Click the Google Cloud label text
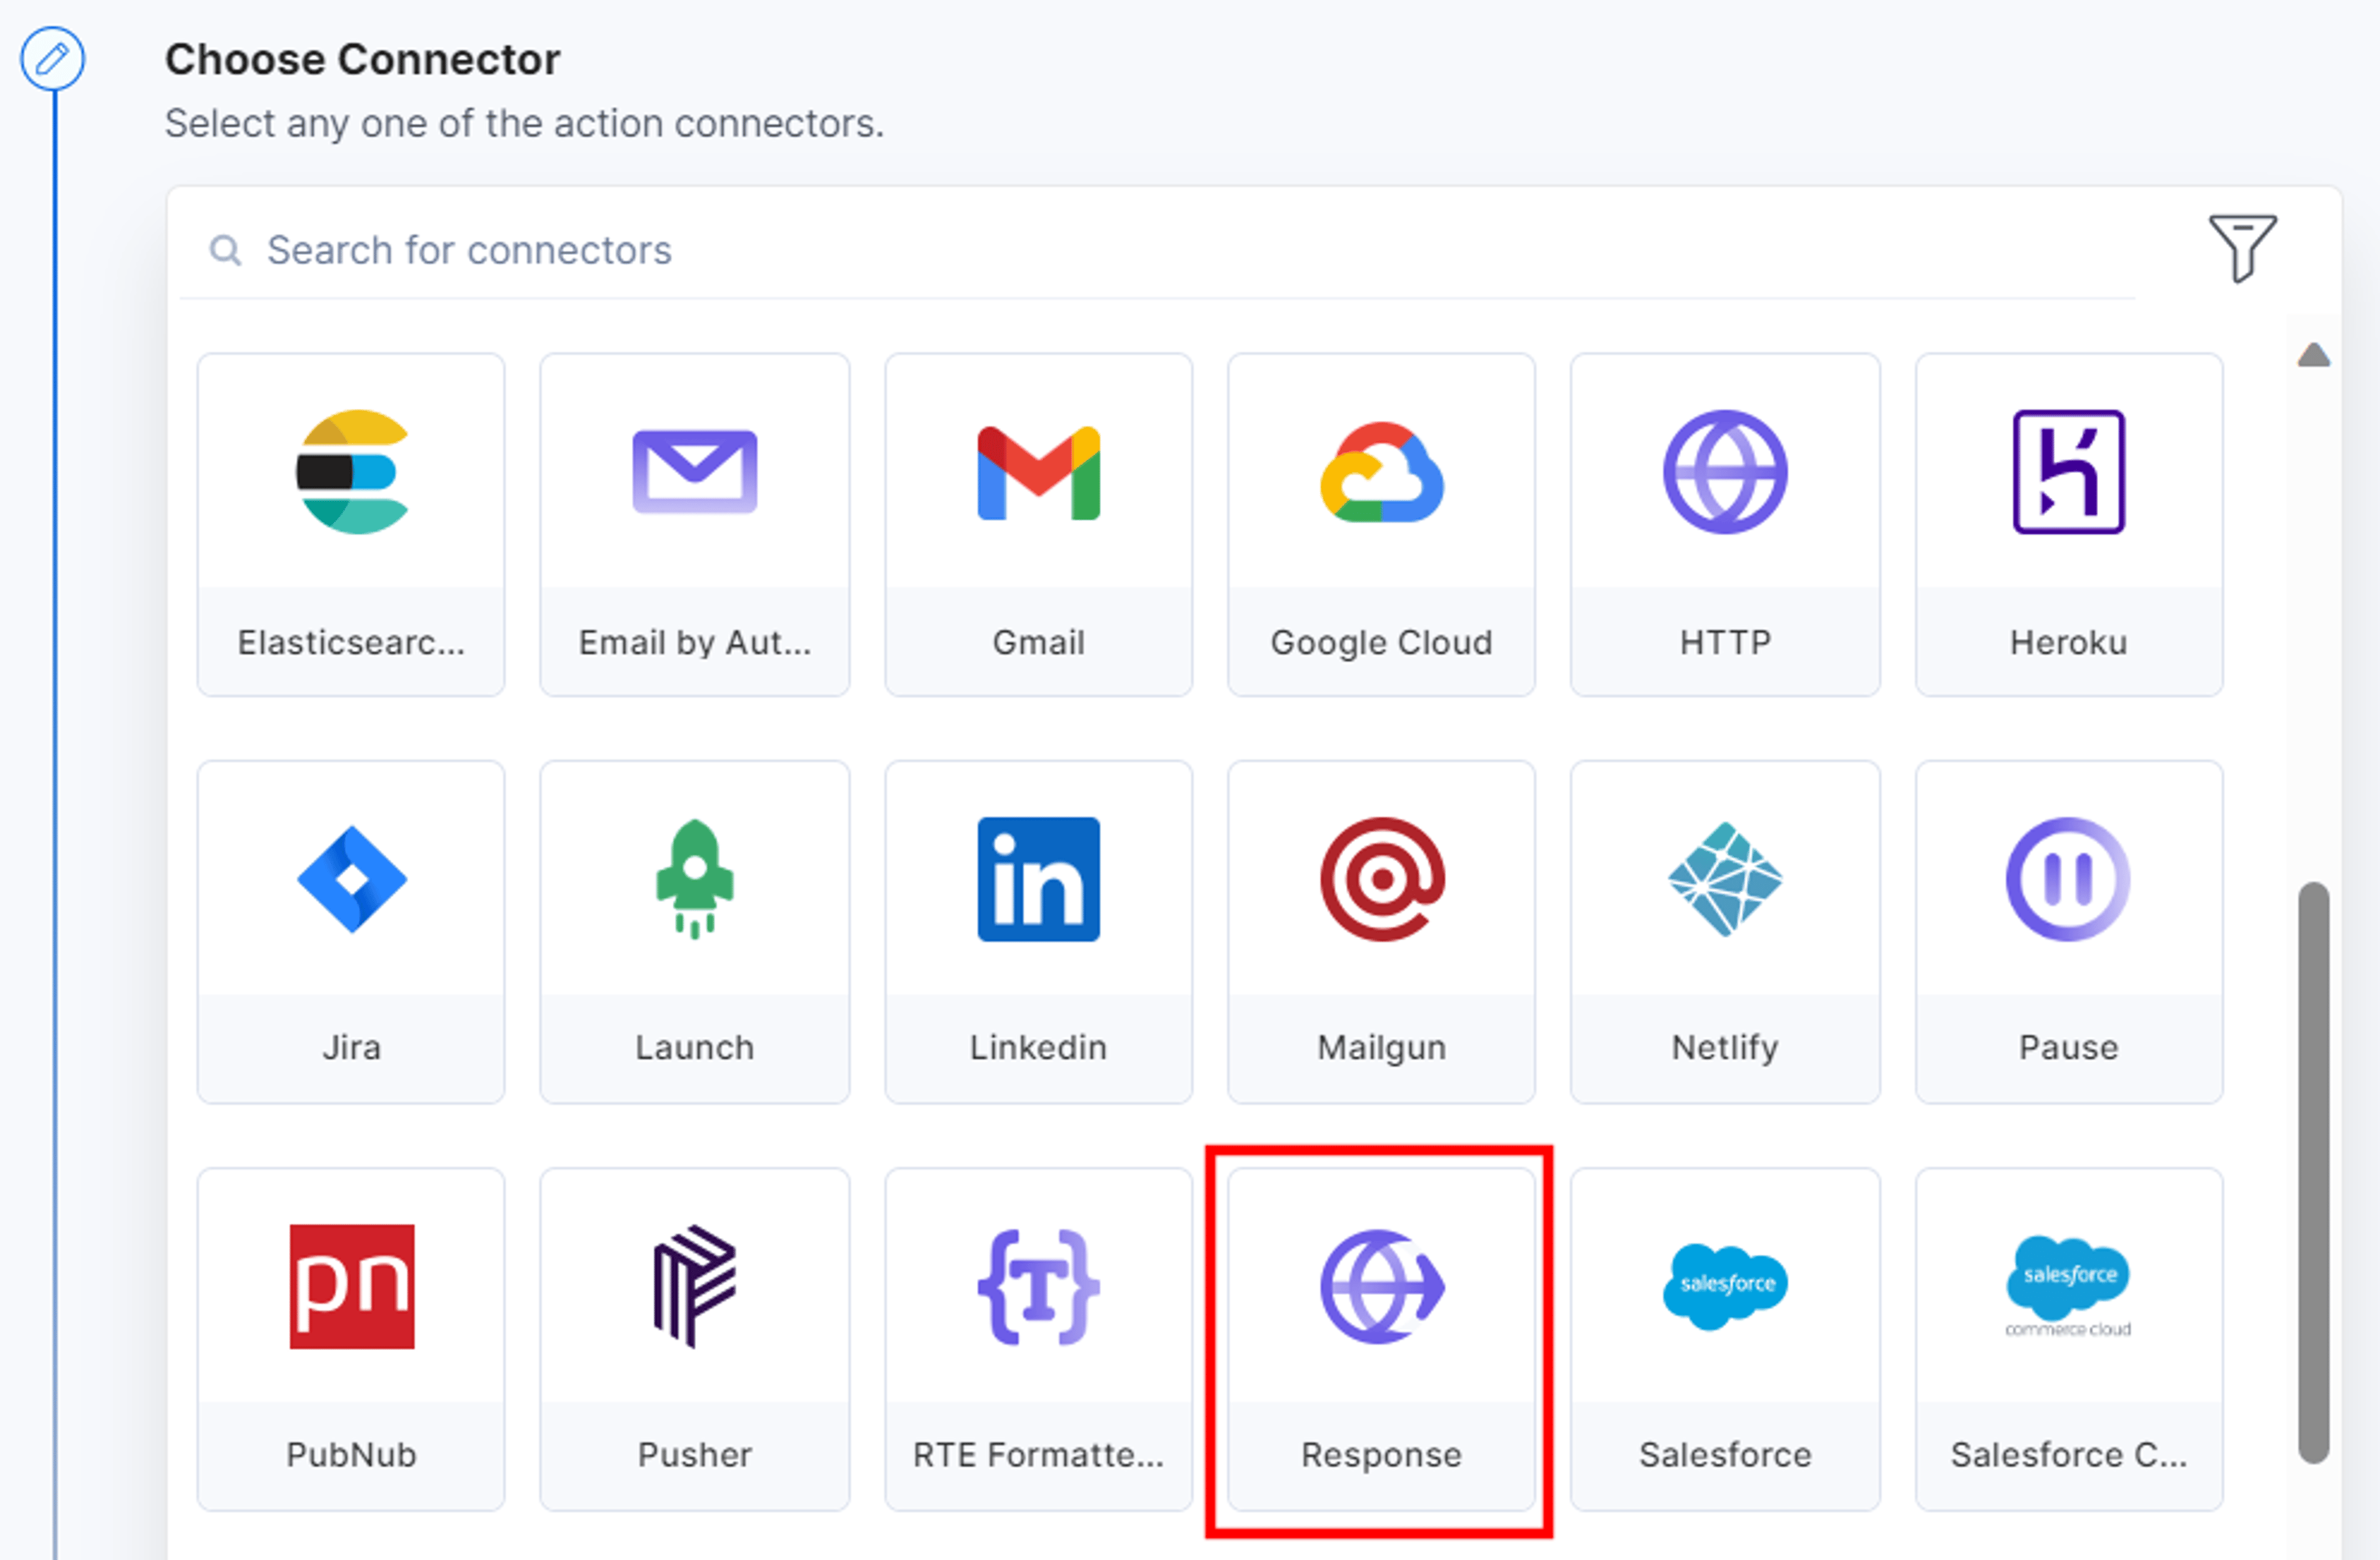This screenshot has height=1560, width=2380. [1381, 642]
